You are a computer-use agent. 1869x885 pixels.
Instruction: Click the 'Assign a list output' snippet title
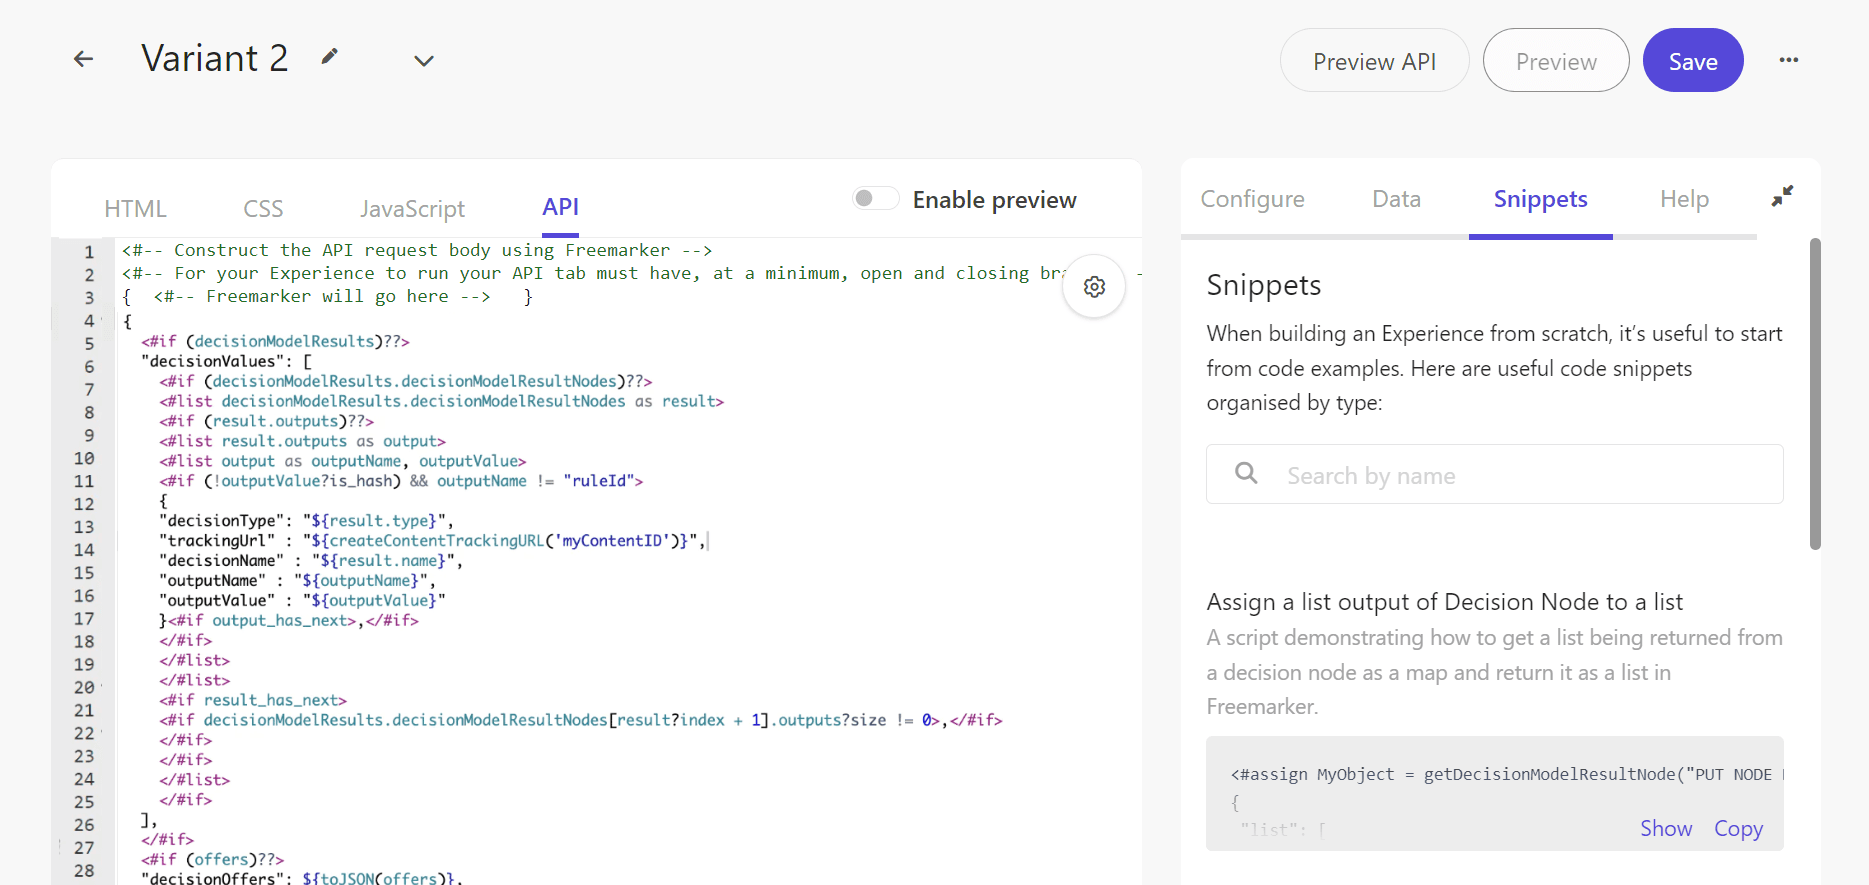[x=1444, y=601]
